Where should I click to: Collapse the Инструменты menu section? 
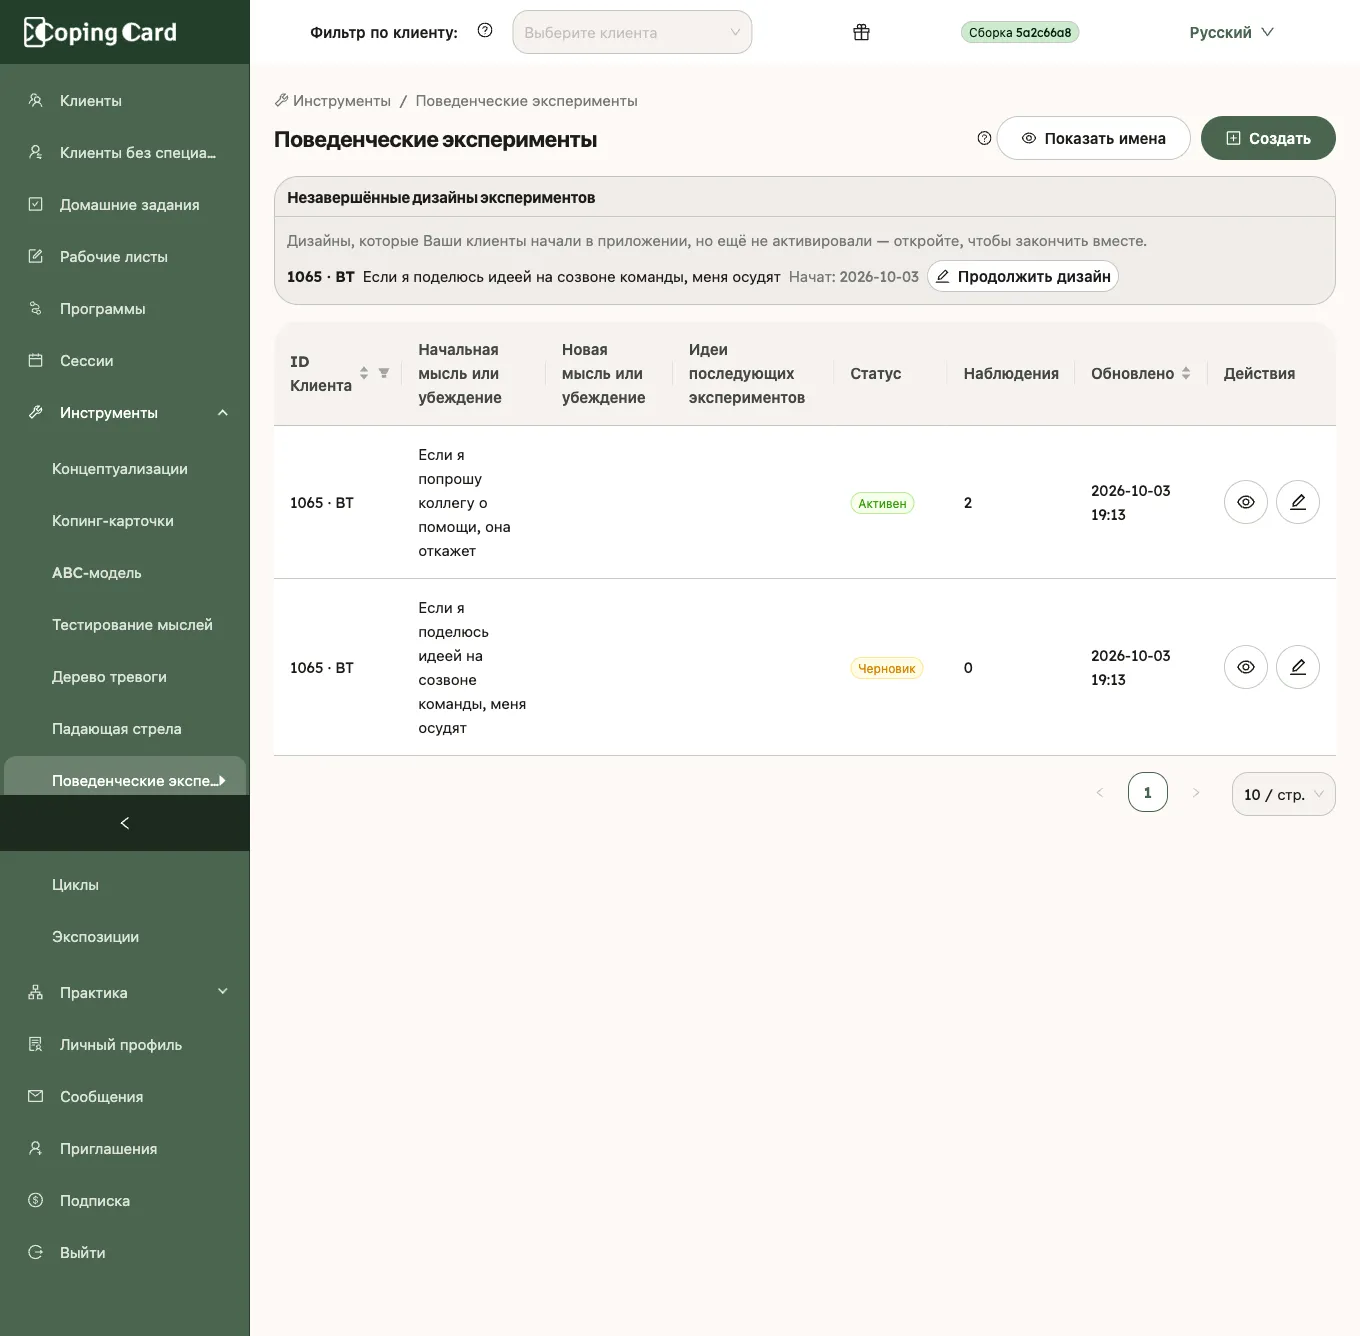pos(125,412)
